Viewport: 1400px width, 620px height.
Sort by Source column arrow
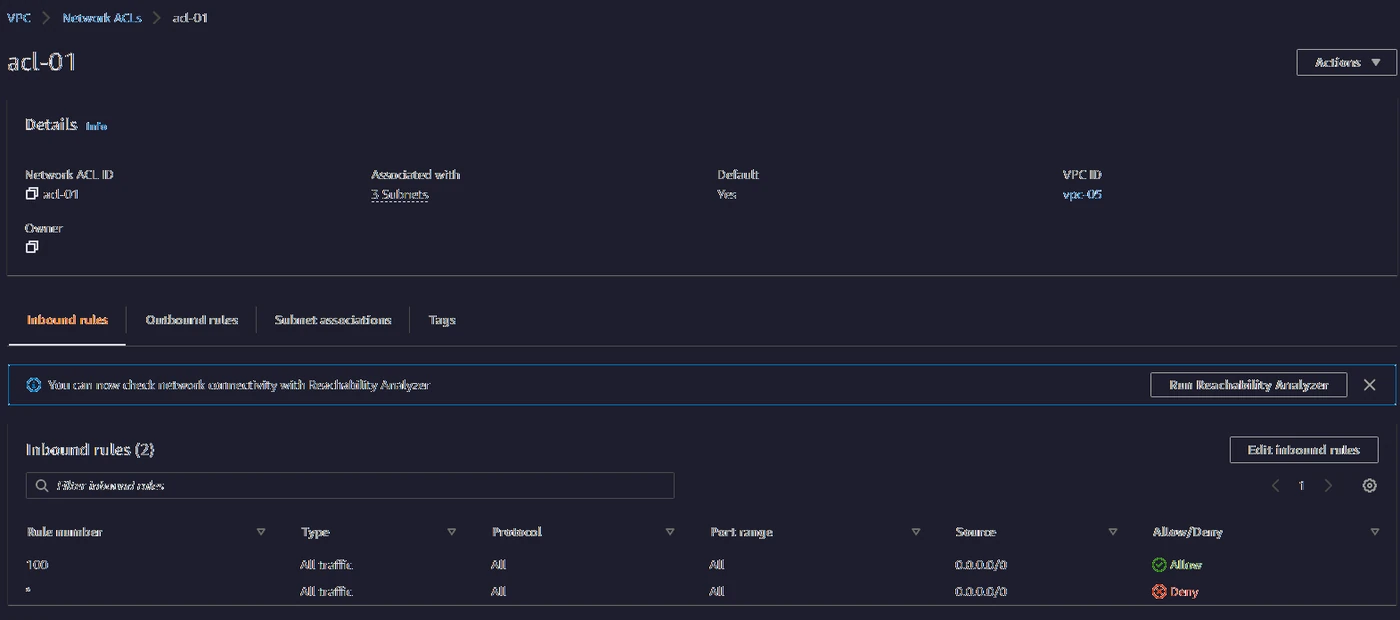tap(1112, 532)
